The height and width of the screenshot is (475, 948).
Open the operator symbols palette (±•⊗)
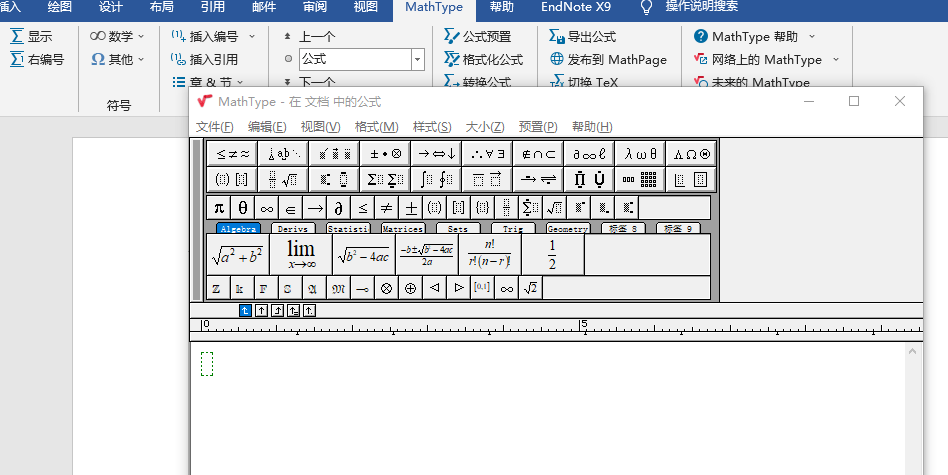(385, 153)
